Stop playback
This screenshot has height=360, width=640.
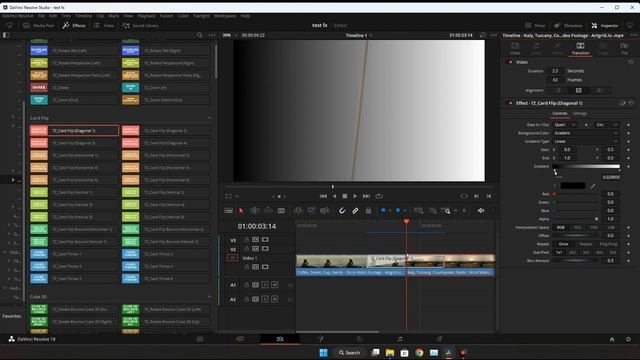344,196
